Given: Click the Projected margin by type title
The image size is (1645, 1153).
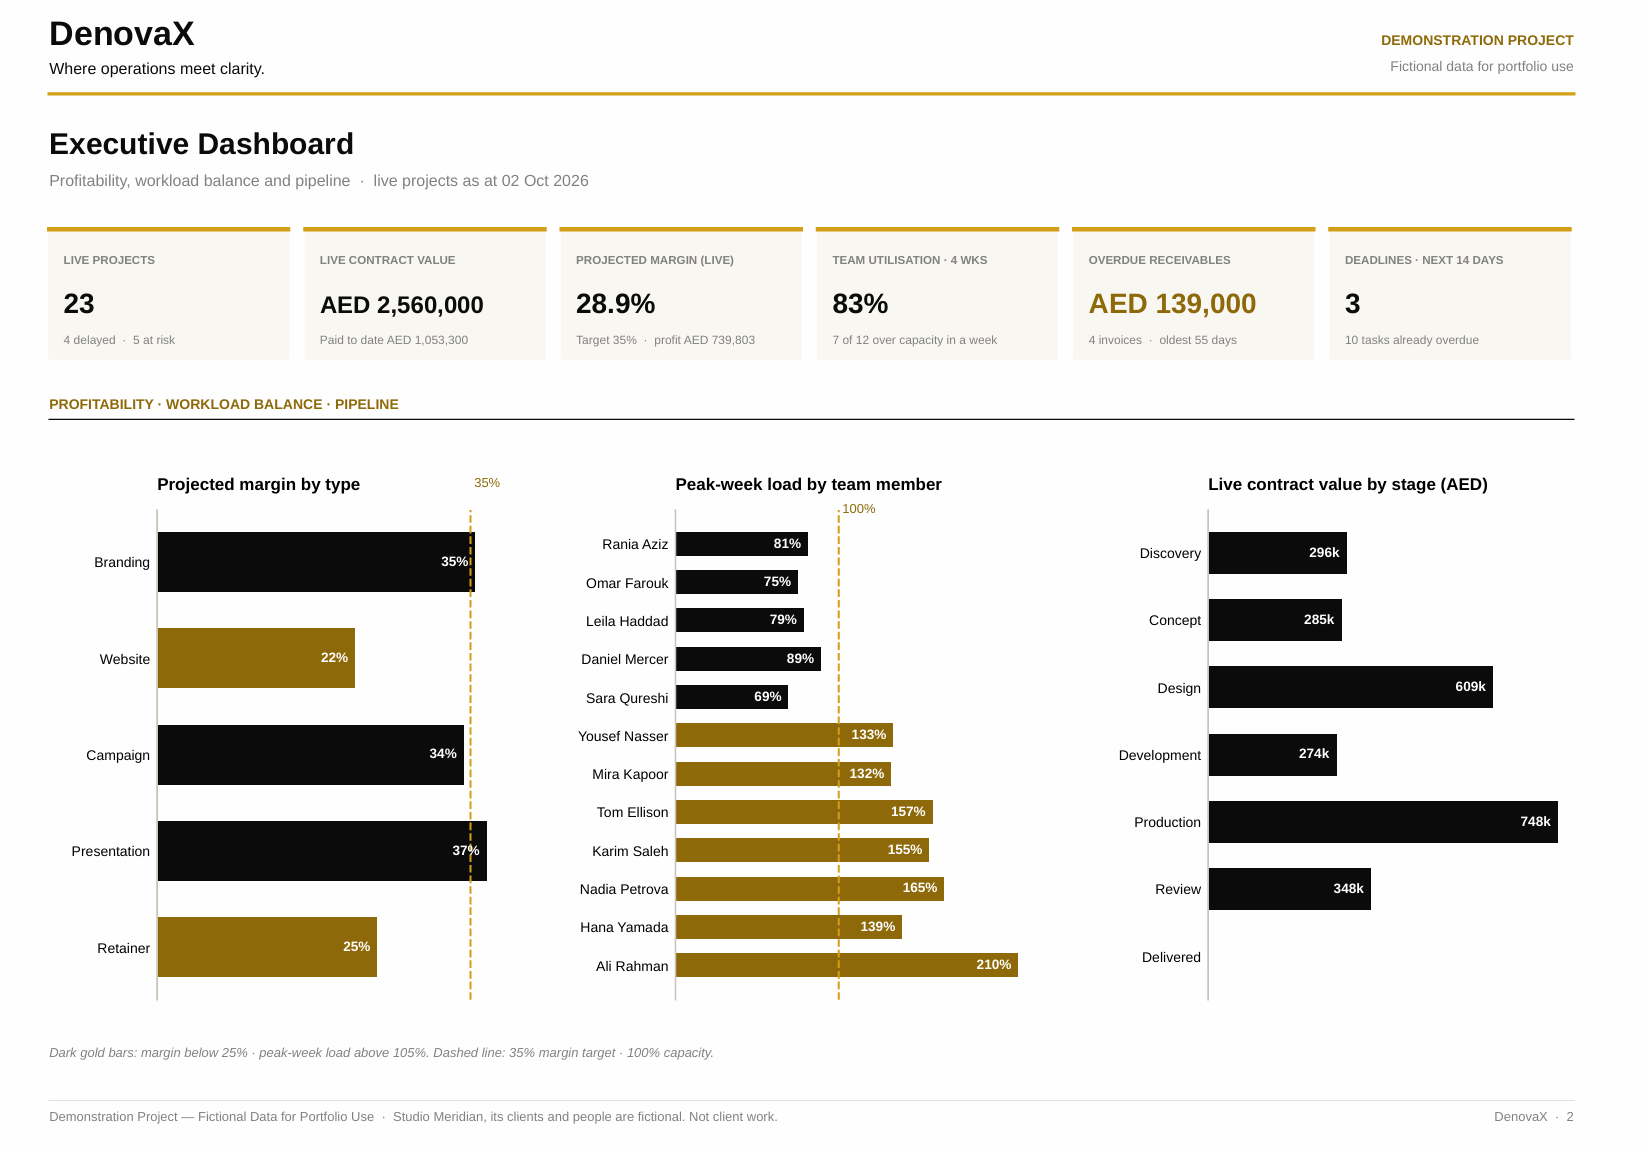Looking at the screenshot, I should point(258,484).
